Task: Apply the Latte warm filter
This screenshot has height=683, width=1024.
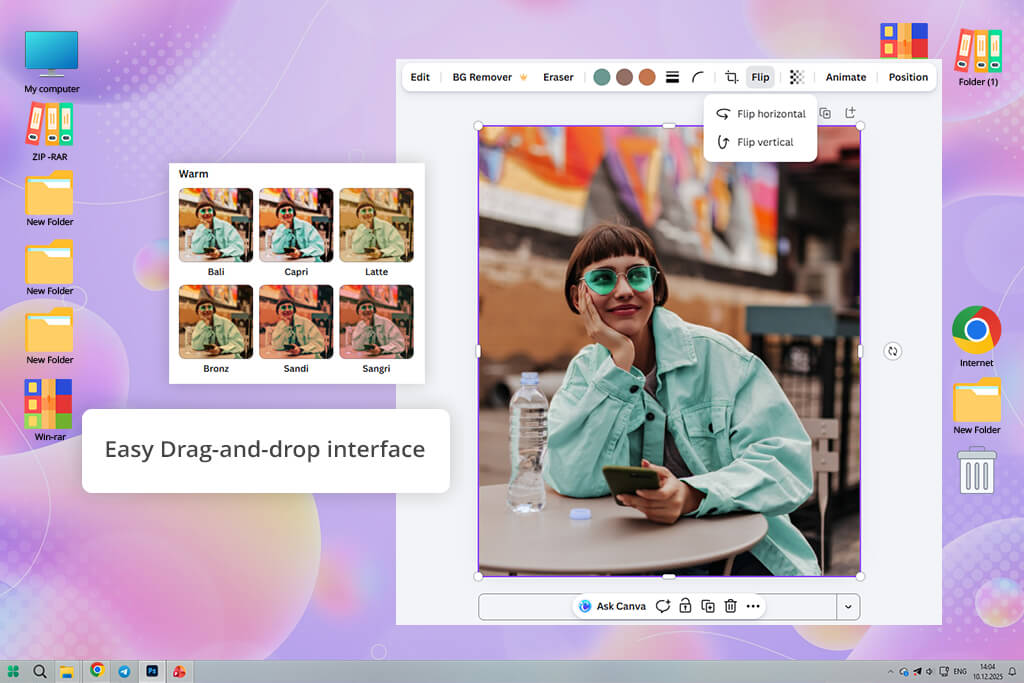Action: tap(376, 225)
